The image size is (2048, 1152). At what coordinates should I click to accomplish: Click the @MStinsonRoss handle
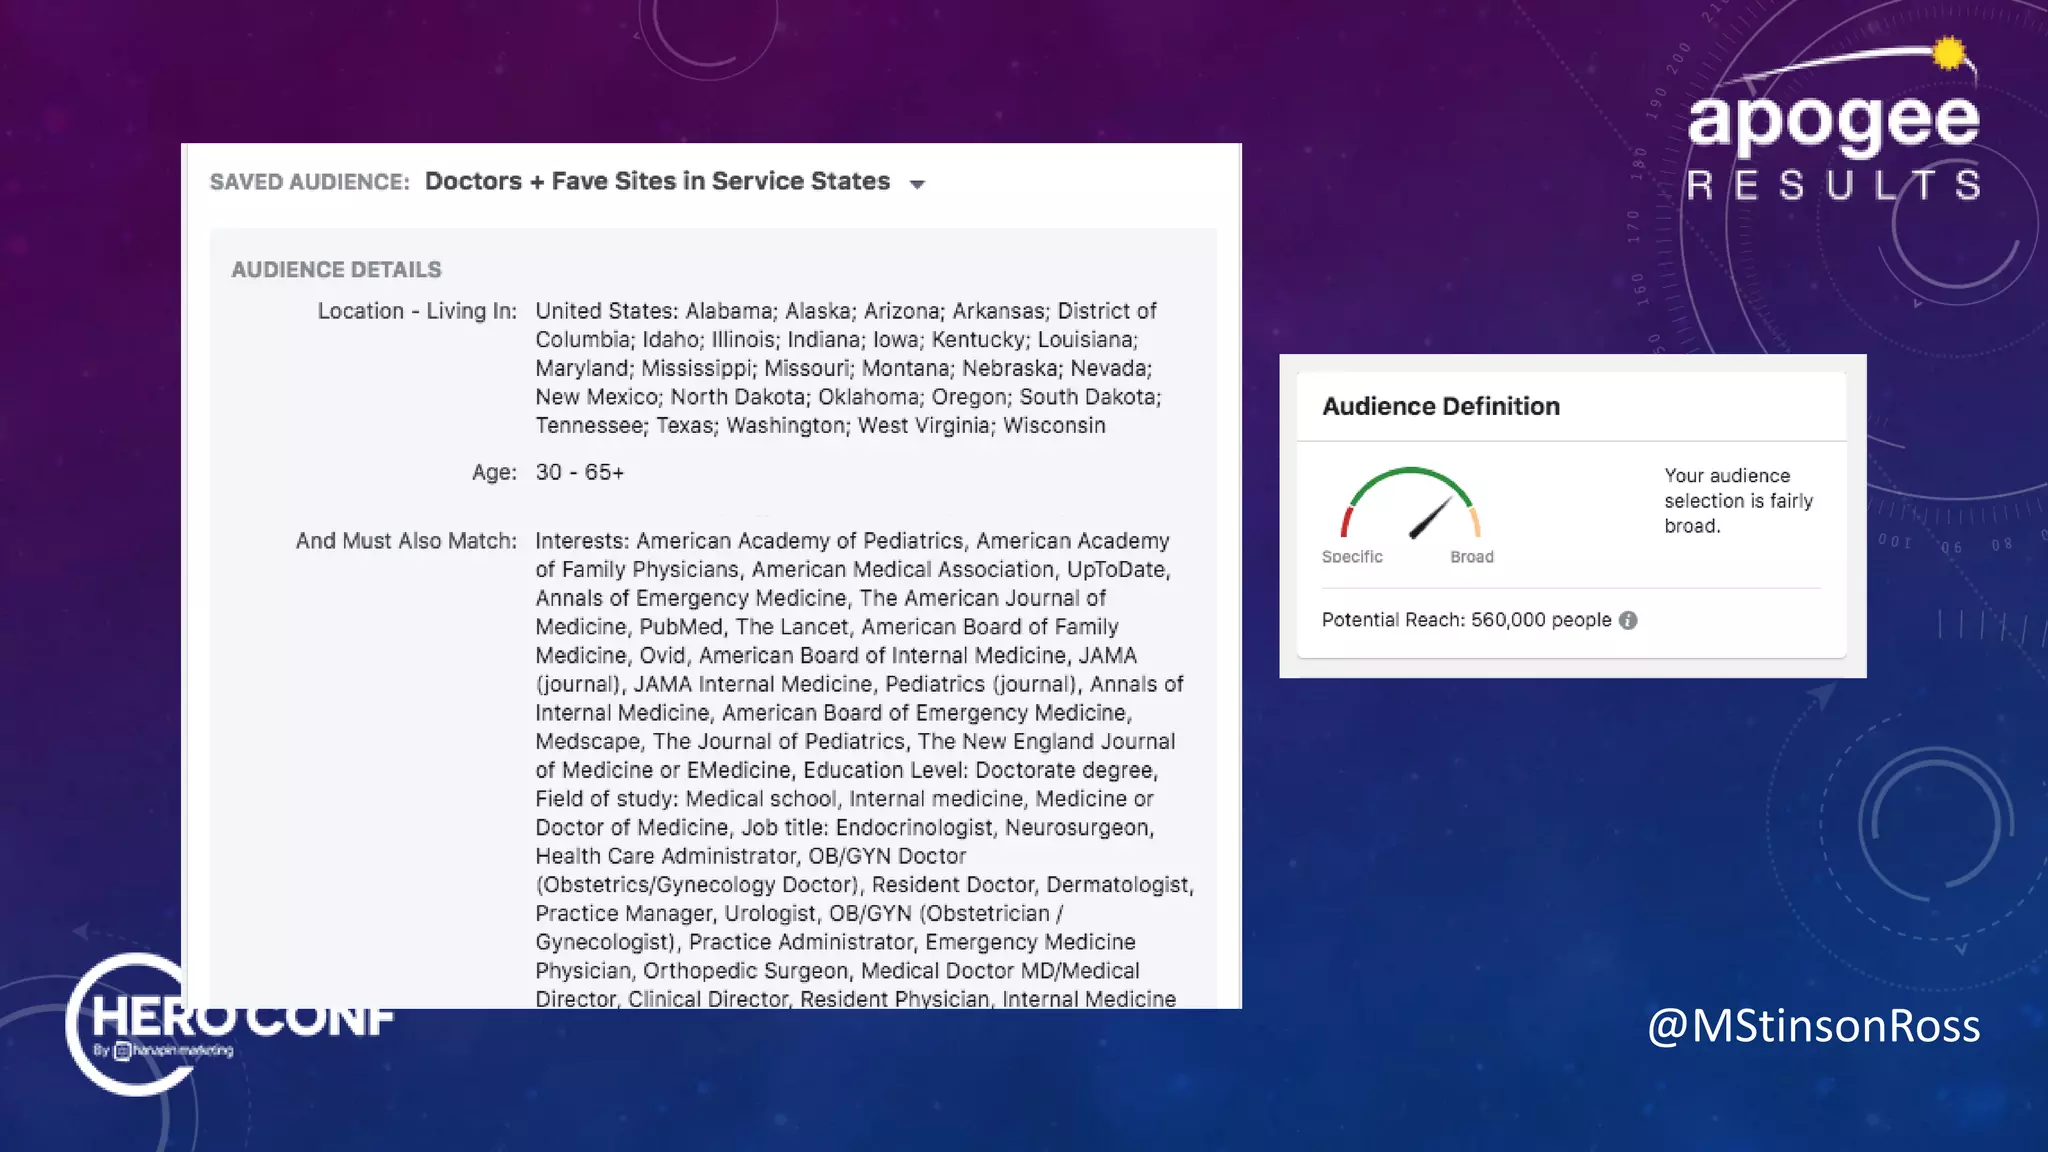point(1813,1026)
